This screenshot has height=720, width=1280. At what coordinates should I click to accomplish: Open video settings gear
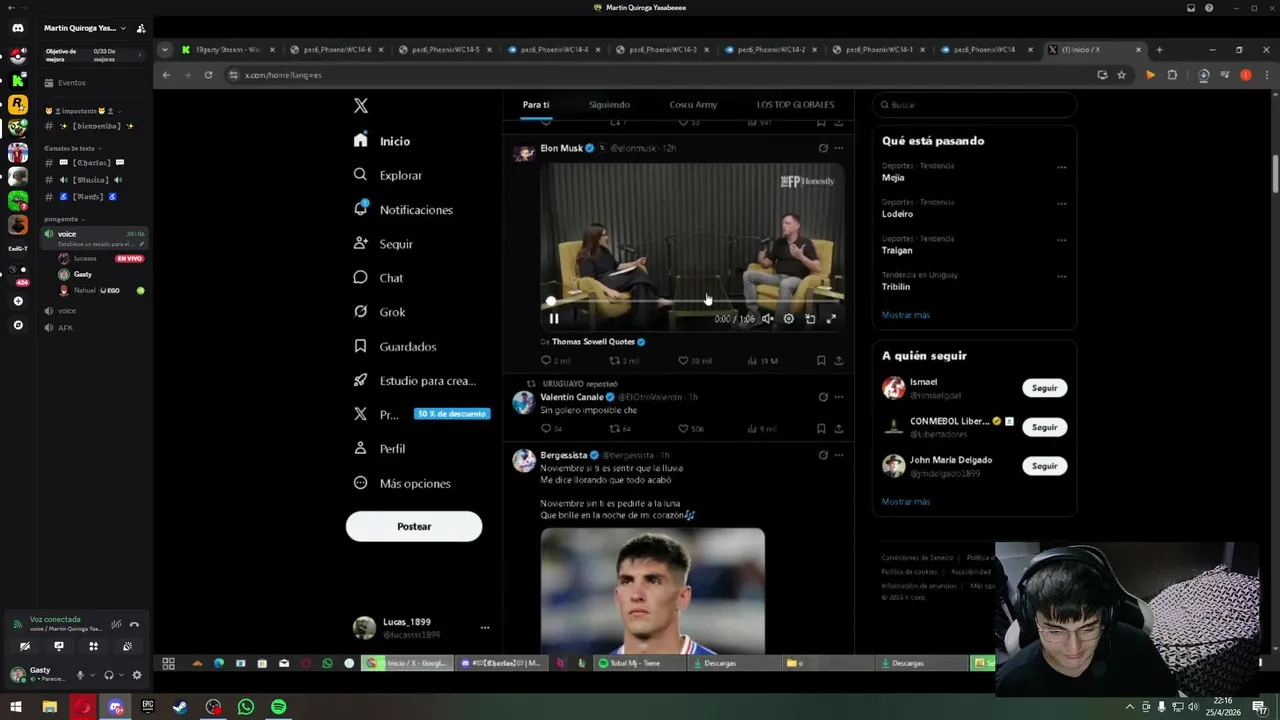click(x=788, y=319)
